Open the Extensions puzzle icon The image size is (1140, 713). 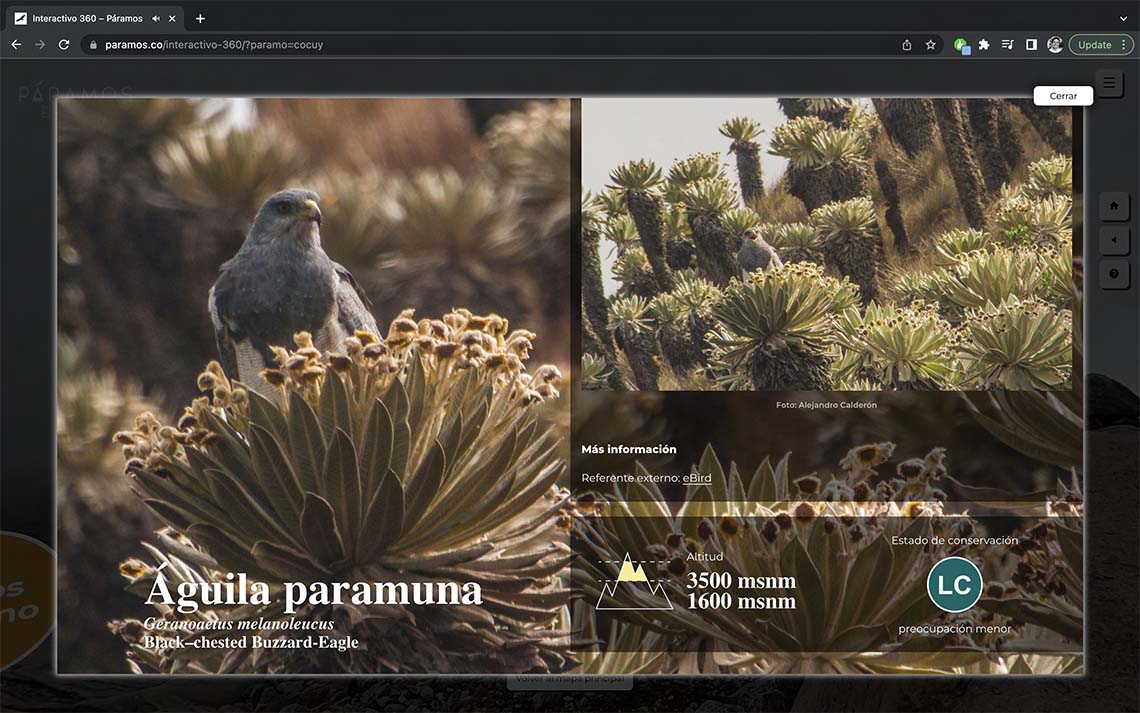(x=984, y=45)
